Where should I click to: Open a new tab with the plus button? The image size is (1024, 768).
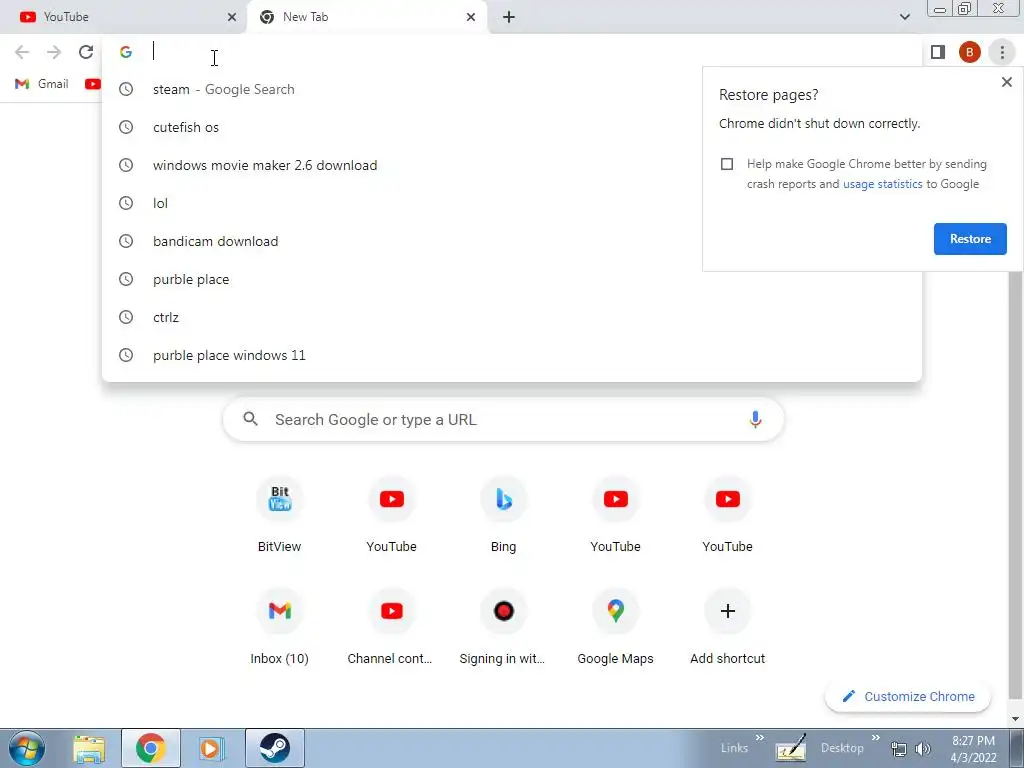509,17
